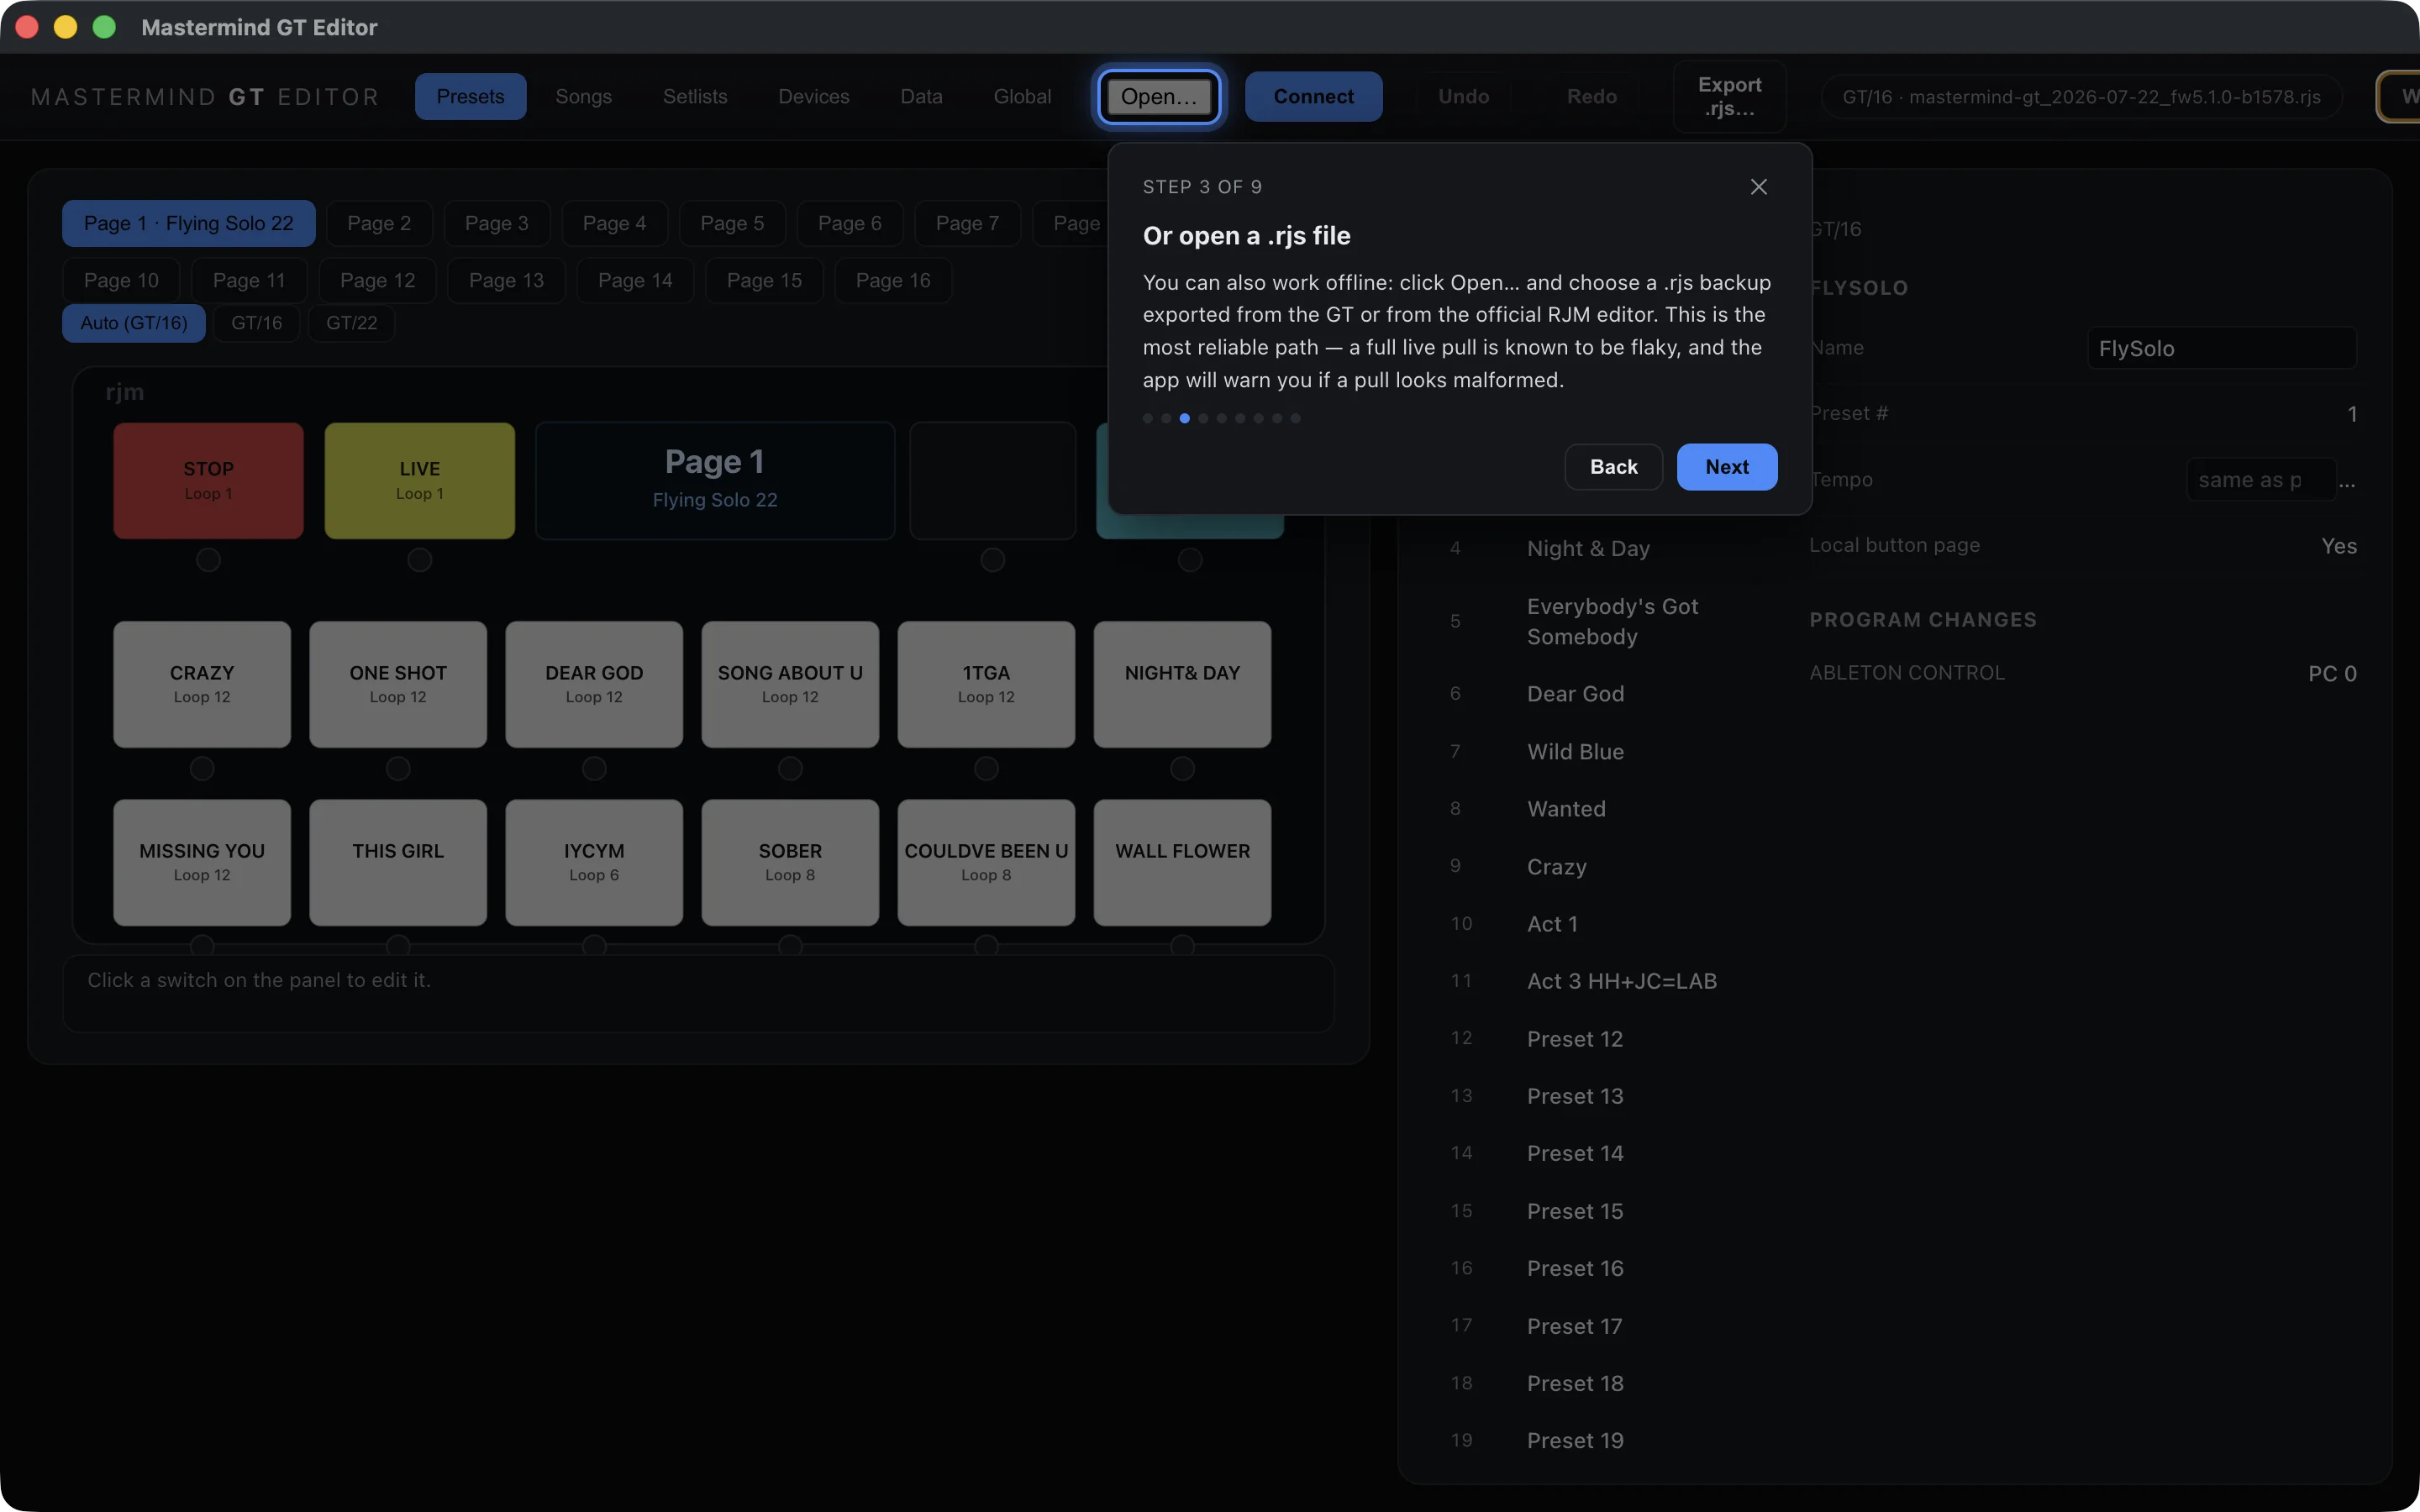Click the THIS GIRL switch

[x=398, y=862]
